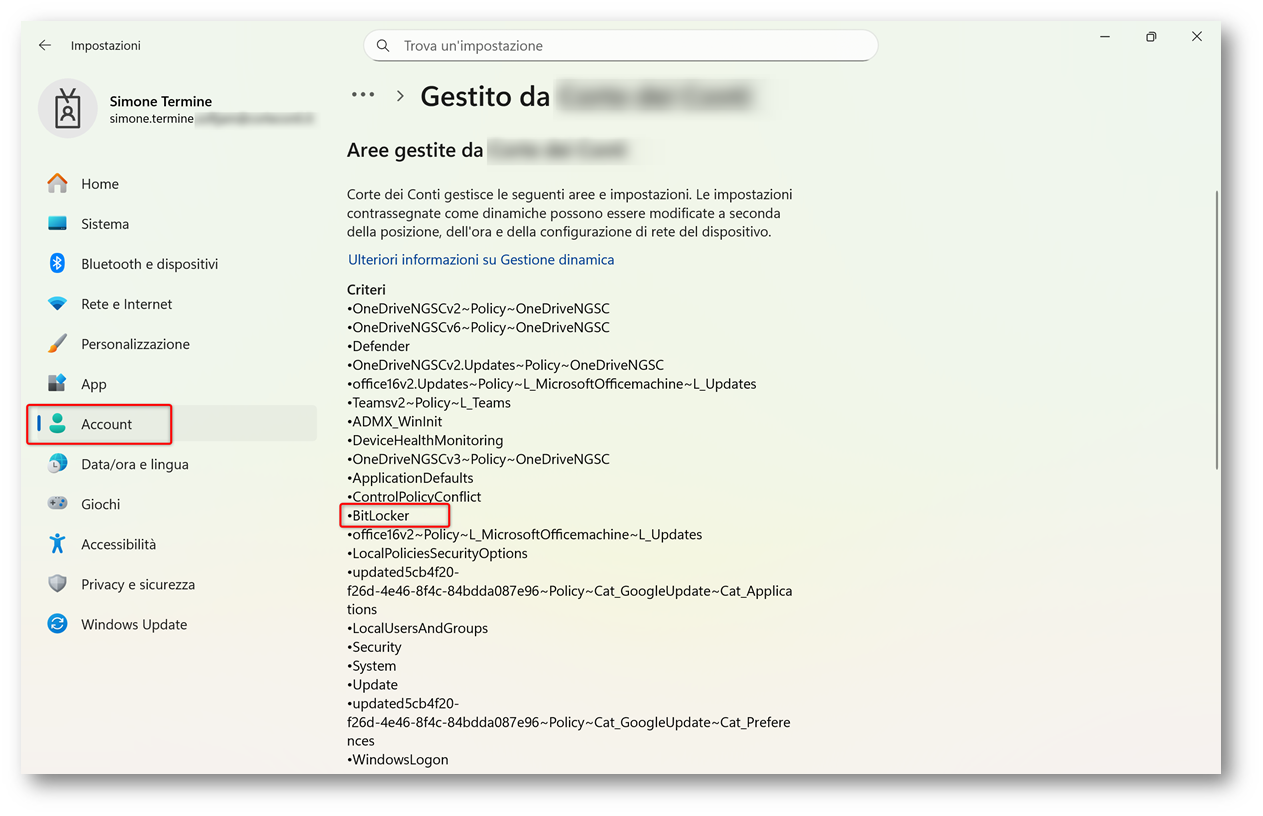
Task: Click the user profile avatar
Action: click(68, 109)
